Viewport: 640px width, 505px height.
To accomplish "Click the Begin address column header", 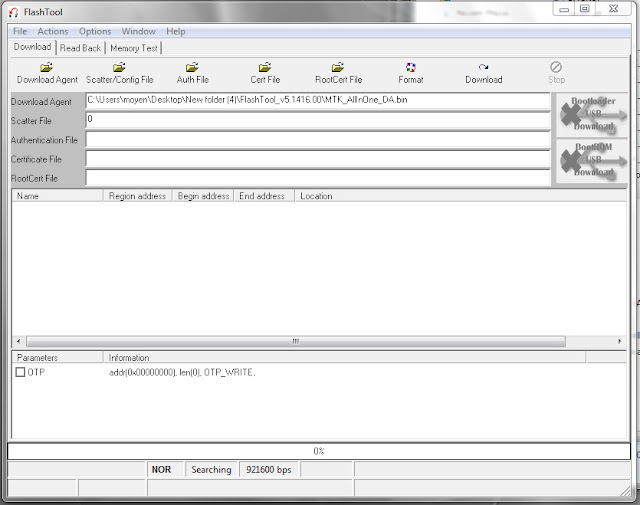I will click(203, 196).
